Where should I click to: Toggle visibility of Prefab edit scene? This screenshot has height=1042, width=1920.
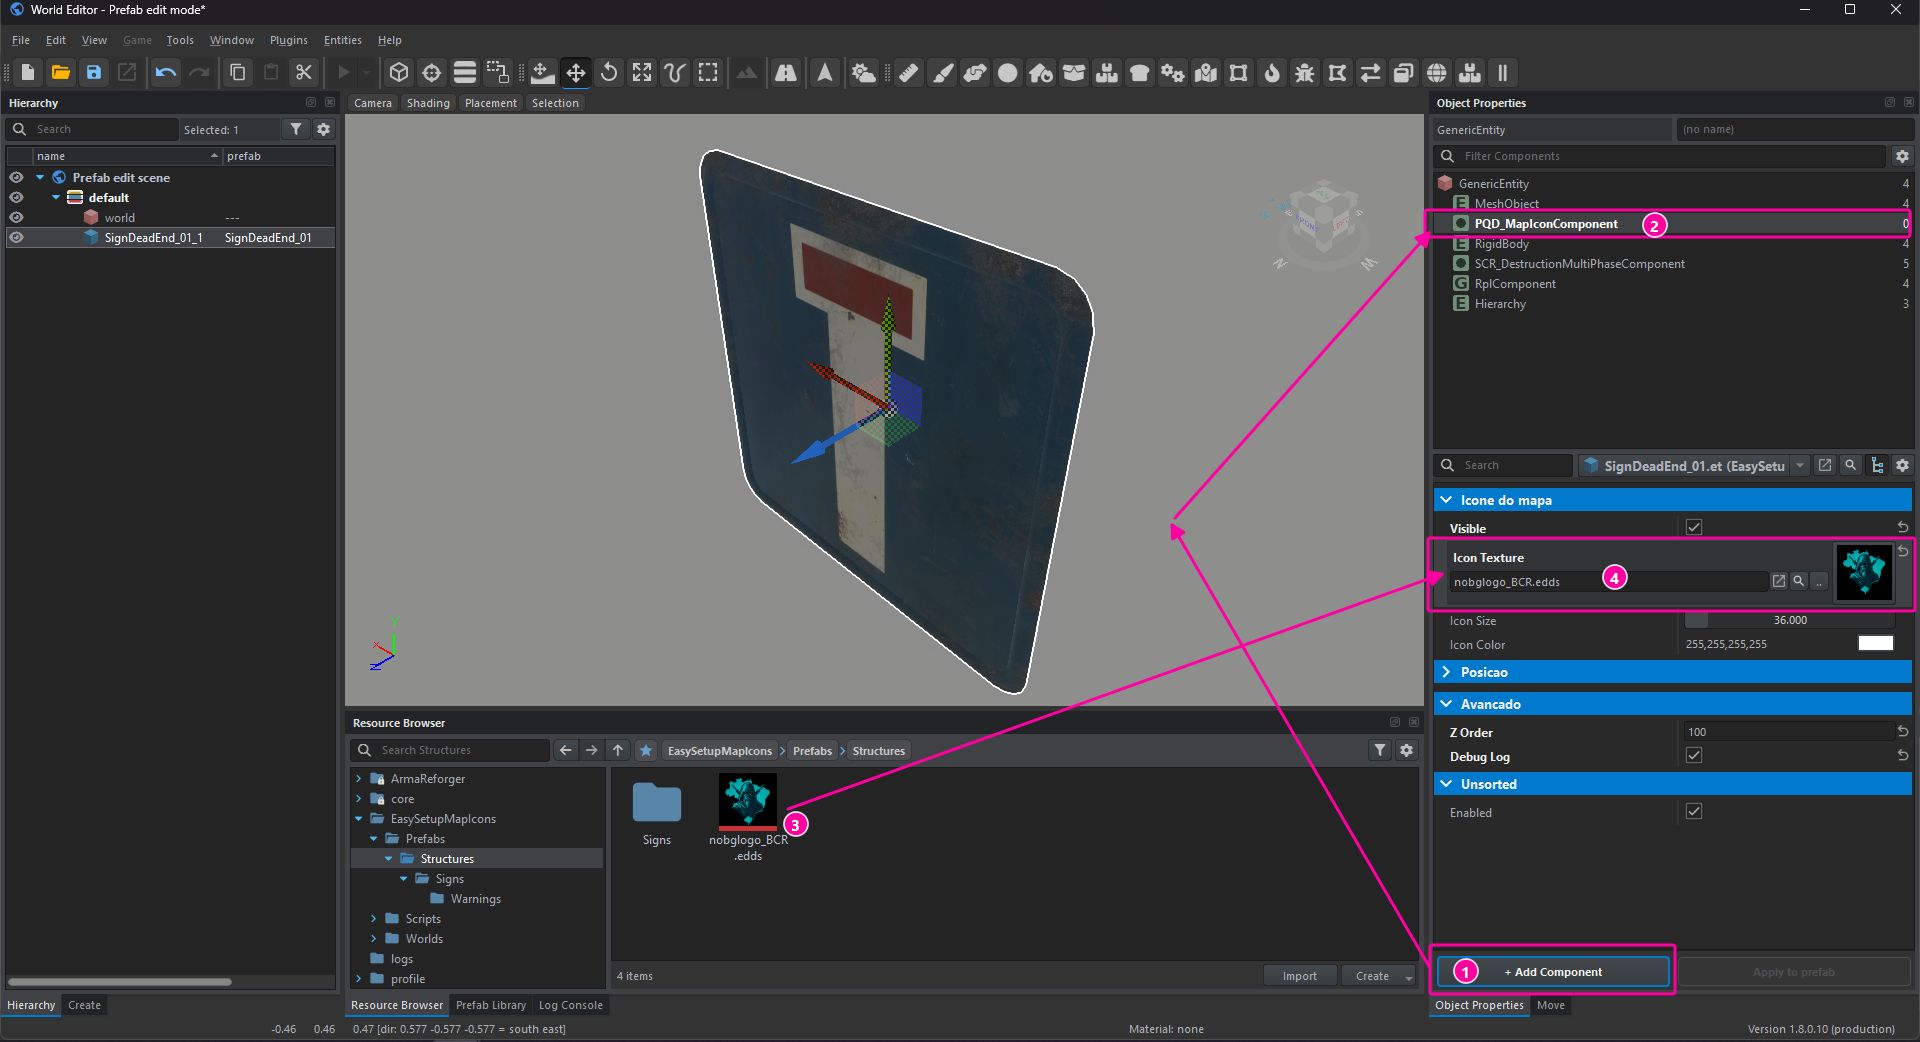click(16, 177)
